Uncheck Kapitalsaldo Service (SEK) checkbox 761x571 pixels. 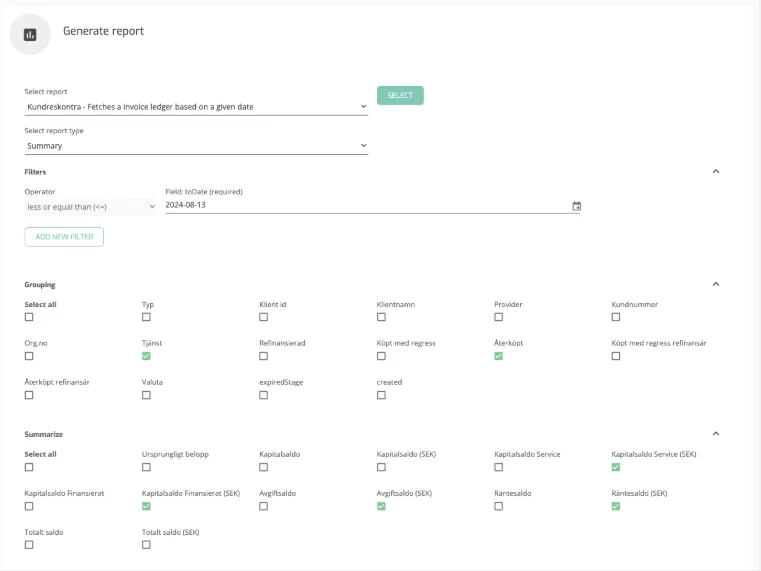(616, 467)
